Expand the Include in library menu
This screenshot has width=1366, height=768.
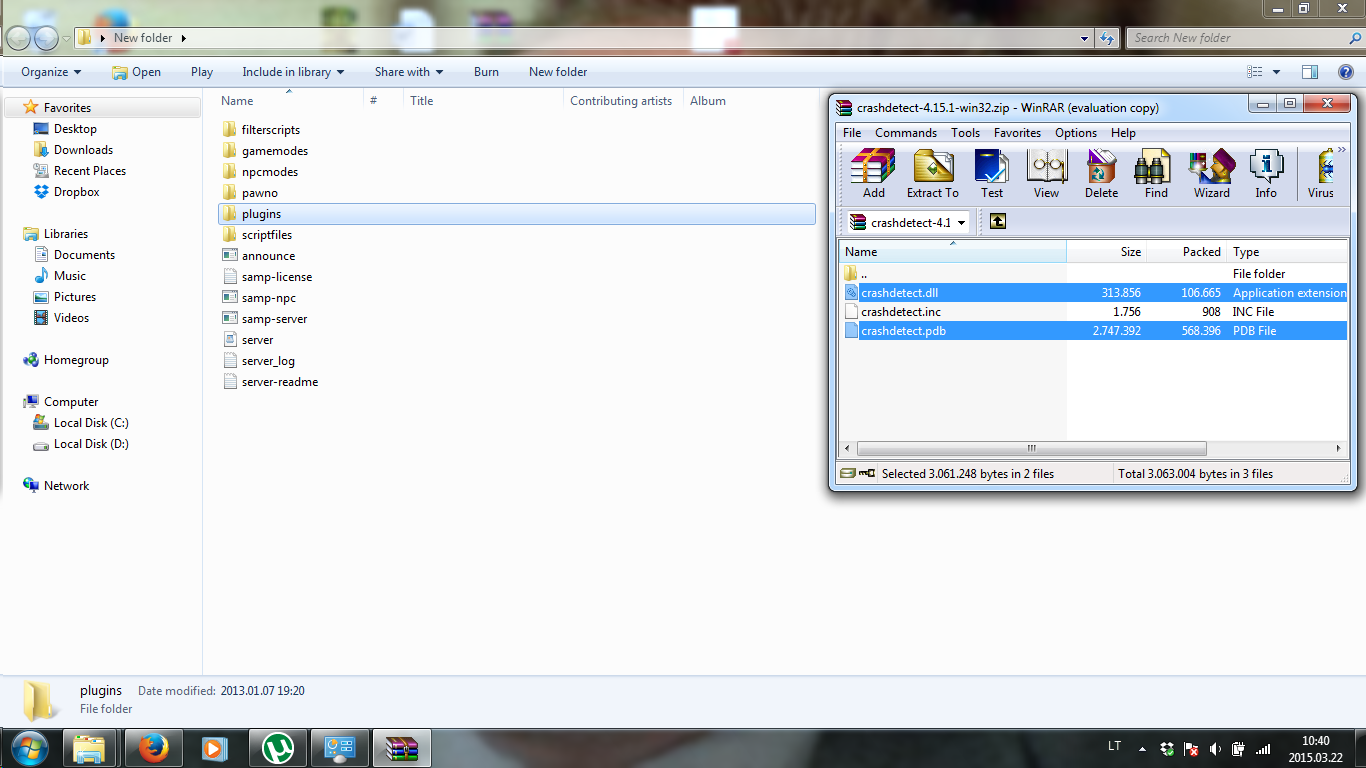point(293,72)
